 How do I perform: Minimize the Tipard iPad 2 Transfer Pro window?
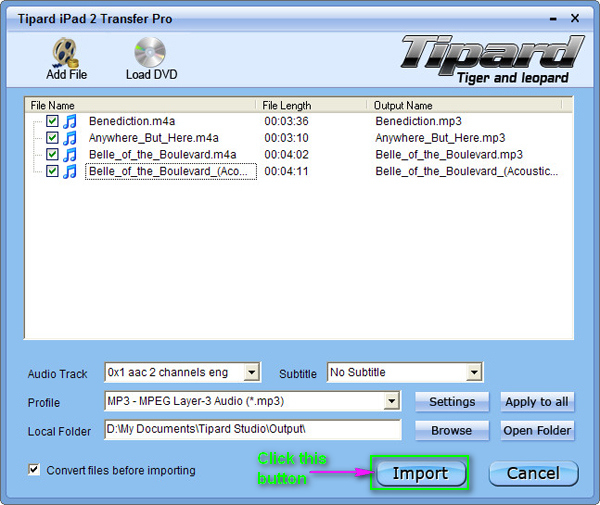pyautogui.click(x=553, y=19)
